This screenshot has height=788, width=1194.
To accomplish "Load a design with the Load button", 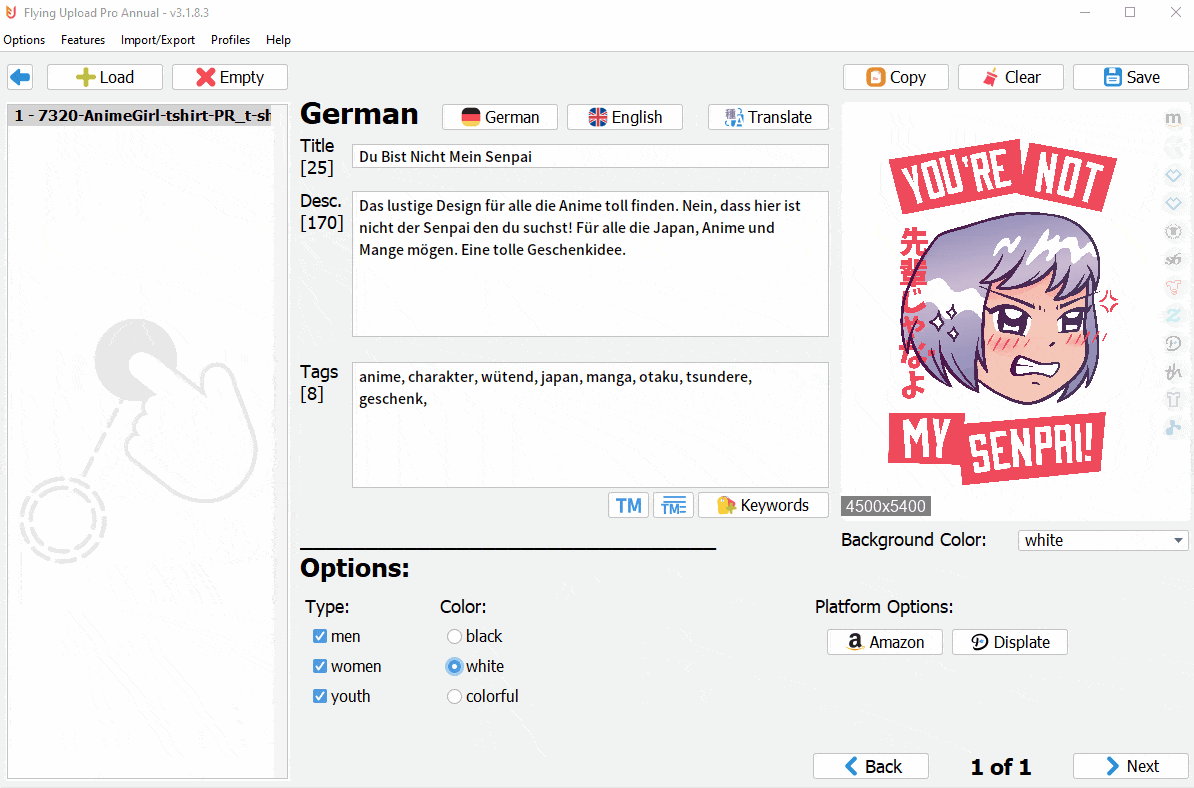I will tap(105, 77).
